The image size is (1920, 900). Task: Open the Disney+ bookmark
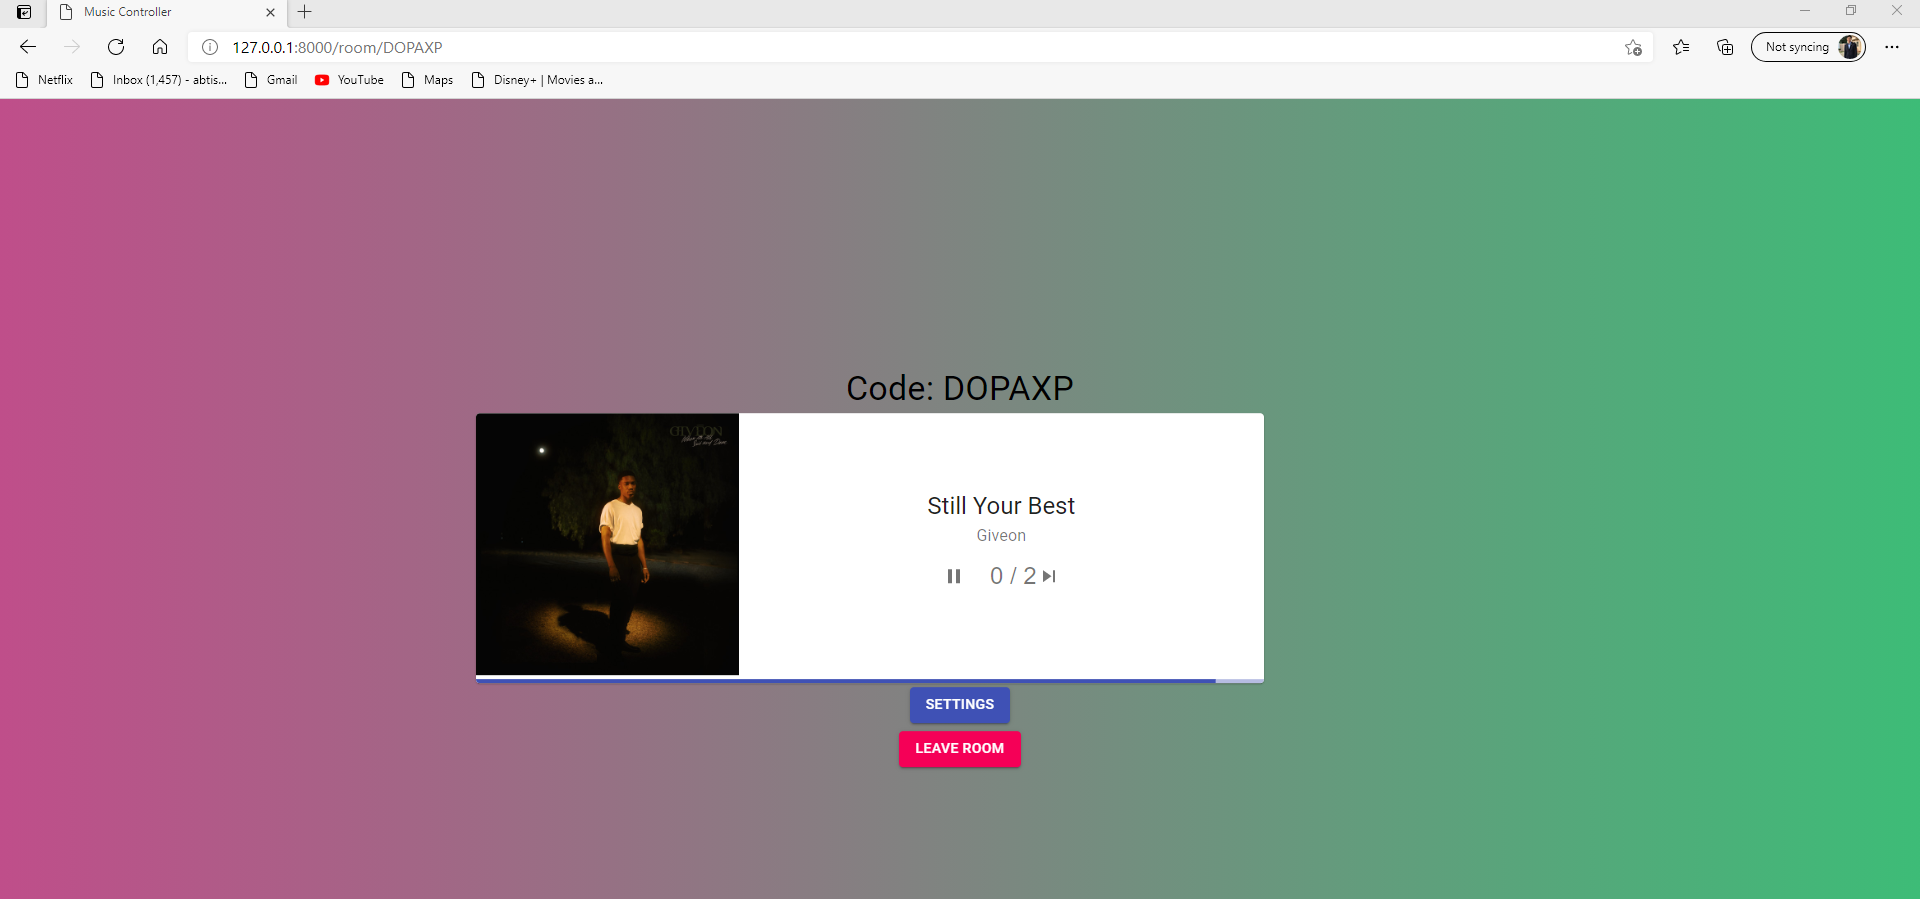tap(537, 80)
